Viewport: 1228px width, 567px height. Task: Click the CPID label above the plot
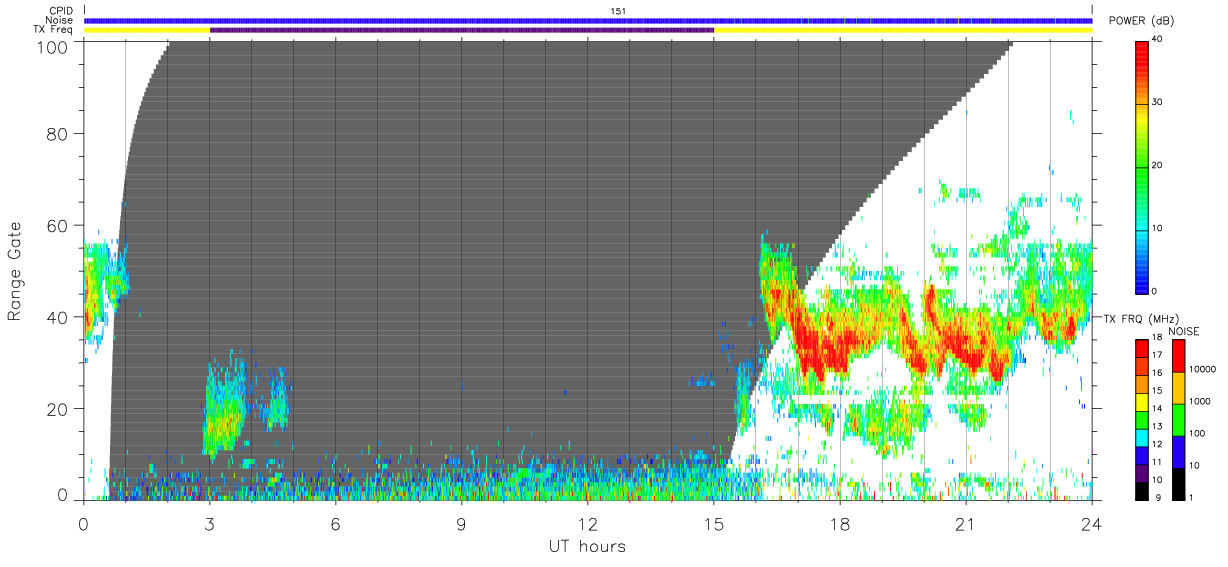[x=61, y=11]
